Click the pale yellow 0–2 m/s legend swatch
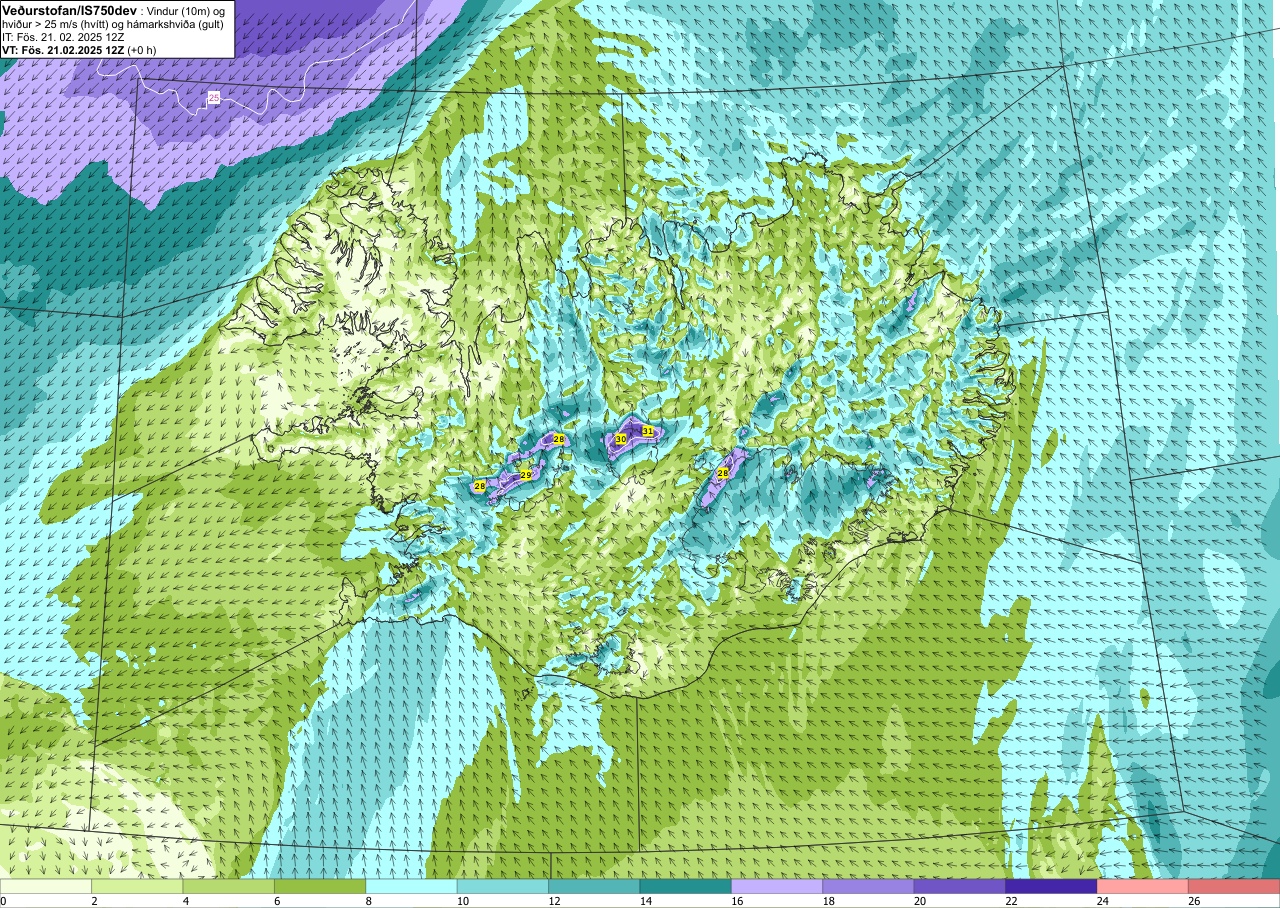 point(46,886)
